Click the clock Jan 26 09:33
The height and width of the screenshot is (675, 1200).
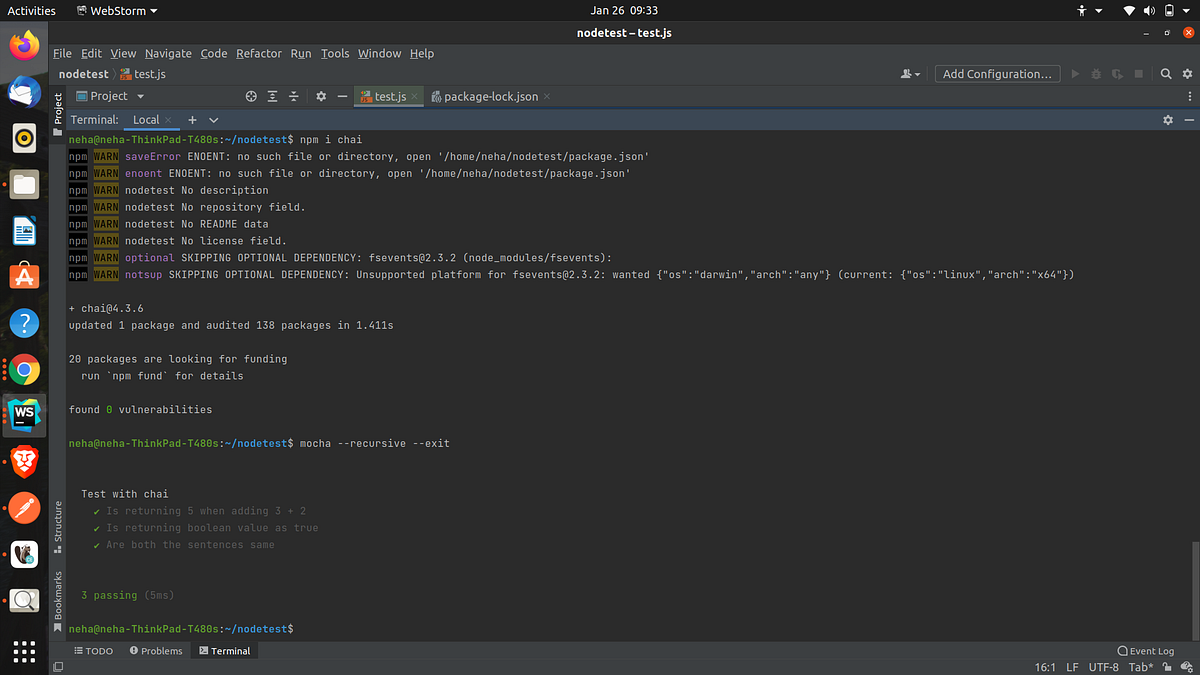click(624, 11)
